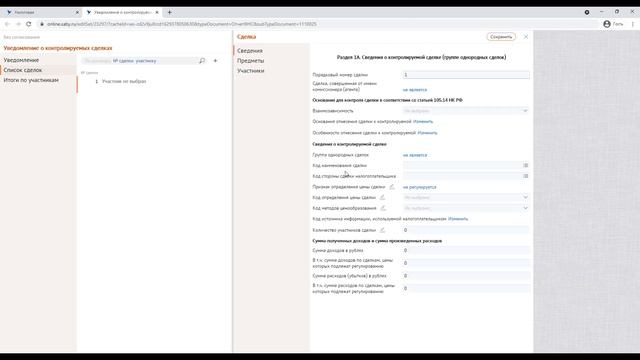Click Изменить for Особенности отнесения сделки
This screenshot has width=640, height=360.
point(427,133)
